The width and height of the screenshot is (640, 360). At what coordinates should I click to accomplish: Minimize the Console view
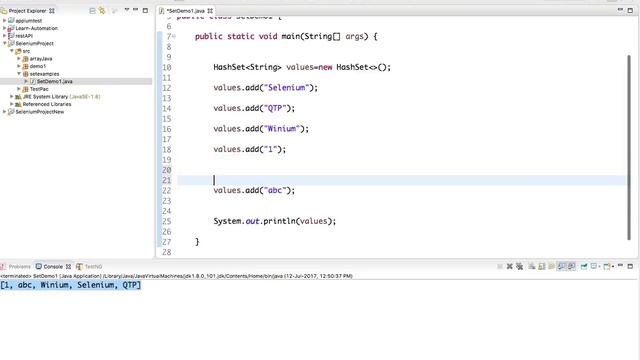click(x=620, y=266)
